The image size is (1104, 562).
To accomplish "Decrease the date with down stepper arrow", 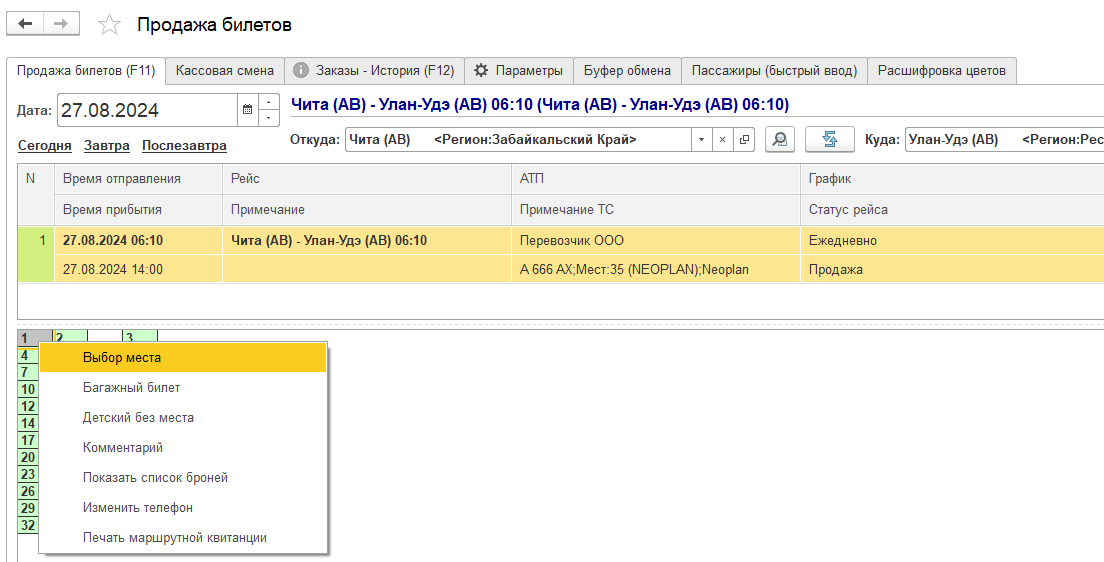I will click(x=269, y=118).
